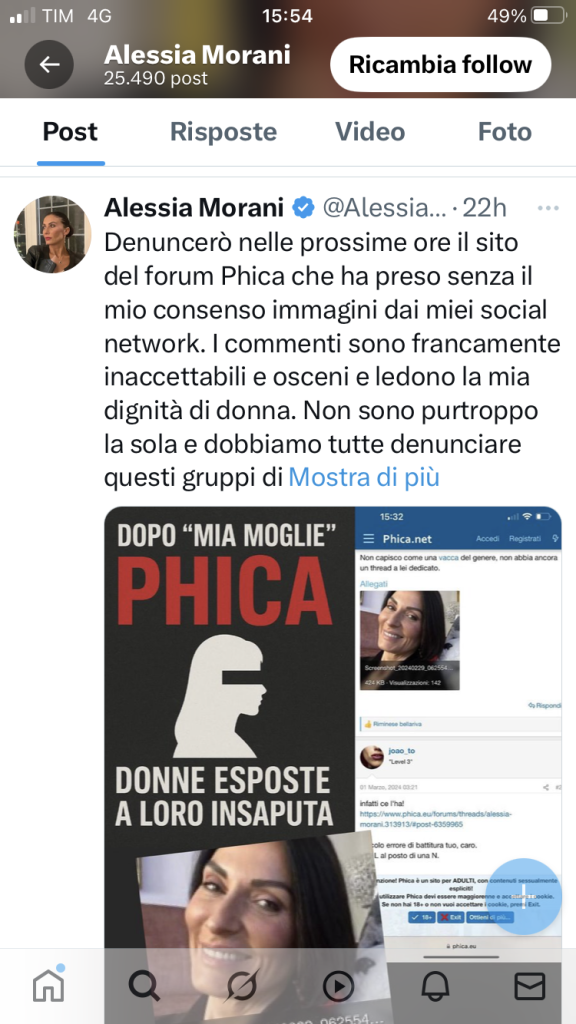Tap the @Alessia... handle in the post
This screenshot has height=1024, width=576.
click(385, 208)
